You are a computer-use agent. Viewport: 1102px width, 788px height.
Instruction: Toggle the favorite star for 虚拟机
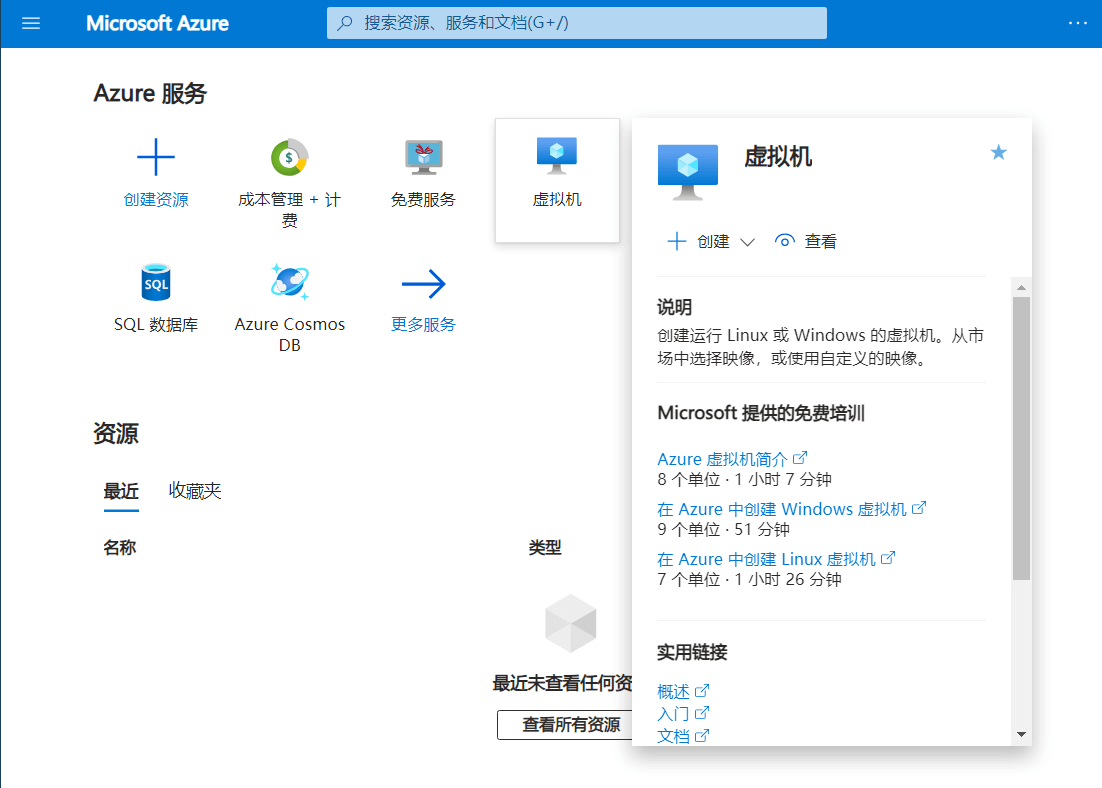[998, 152]
